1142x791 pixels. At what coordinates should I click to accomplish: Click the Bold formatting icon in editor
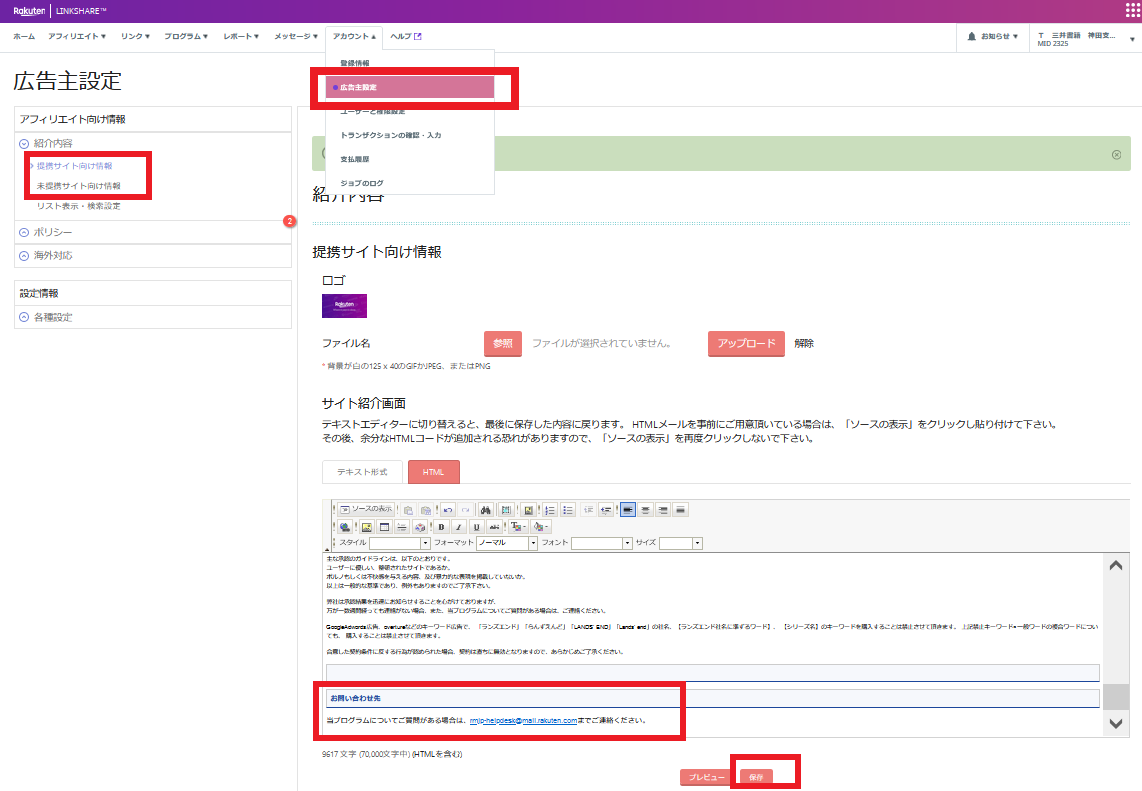click(x=441, y=527)
